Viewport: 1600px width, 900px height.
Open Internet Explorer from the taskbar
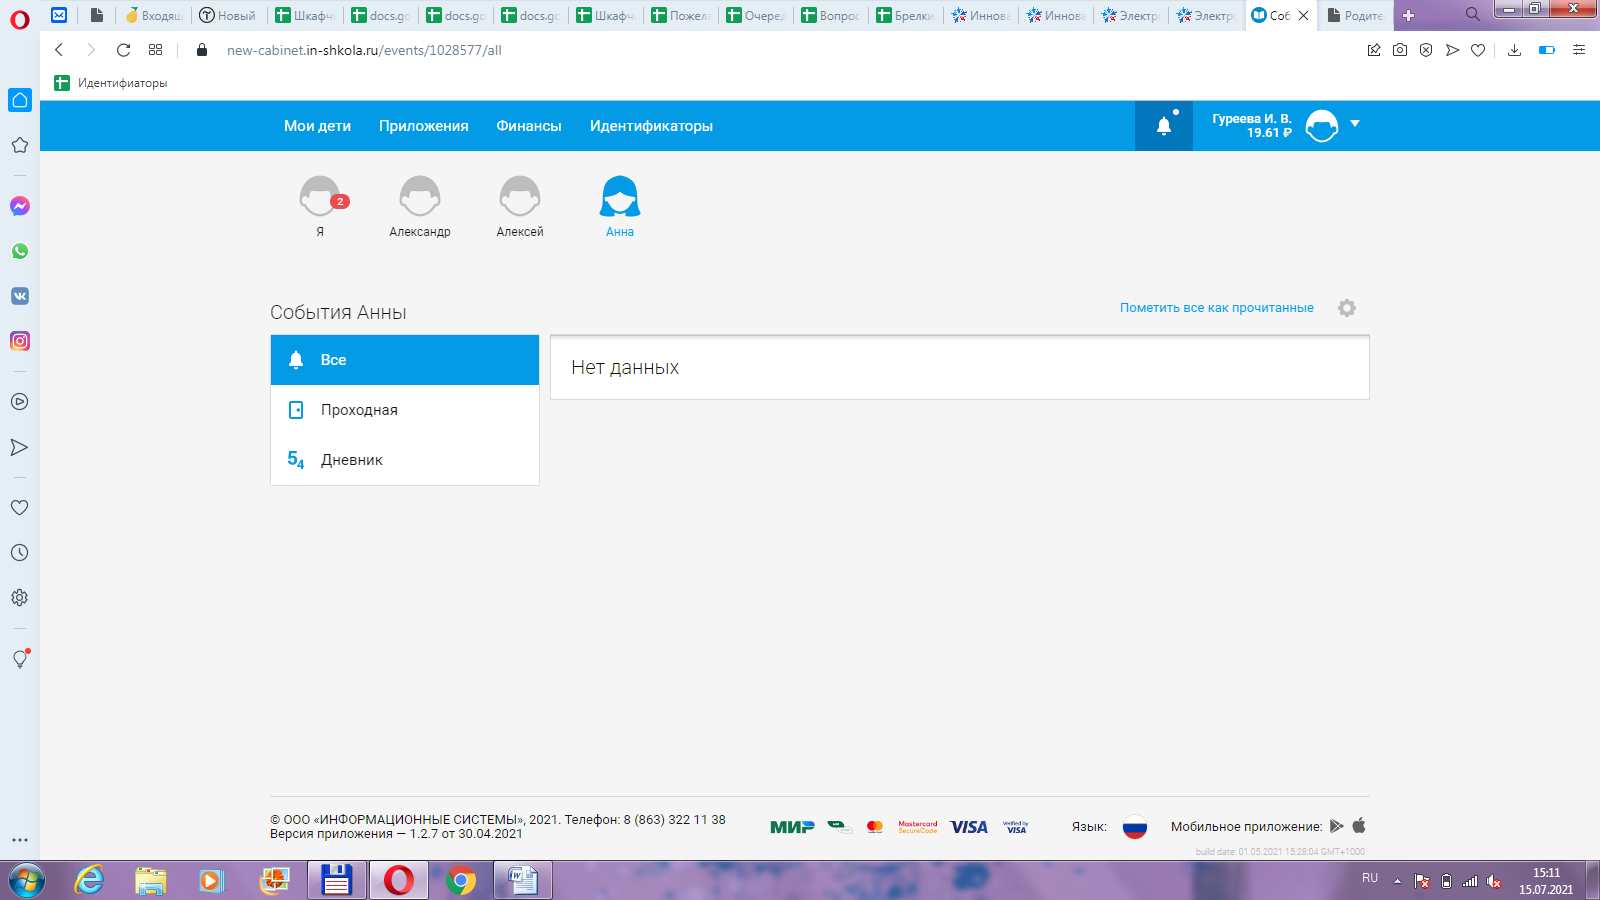point(89,881)
